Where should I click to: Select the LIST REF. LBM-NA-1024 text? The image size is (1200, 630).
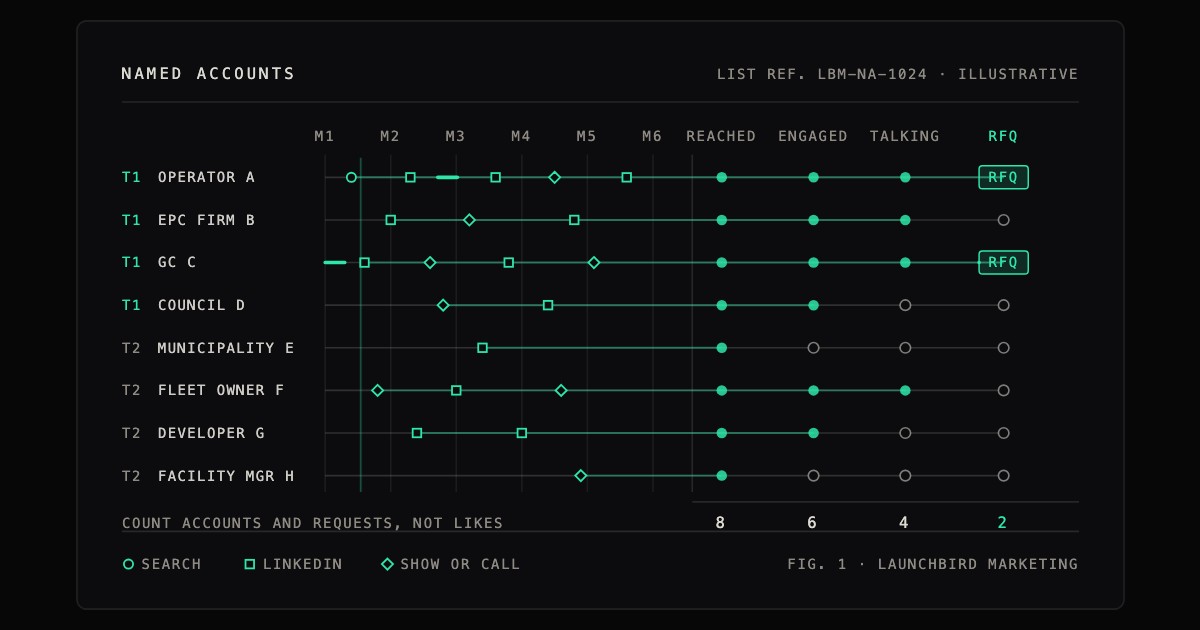tap(822, 74)
